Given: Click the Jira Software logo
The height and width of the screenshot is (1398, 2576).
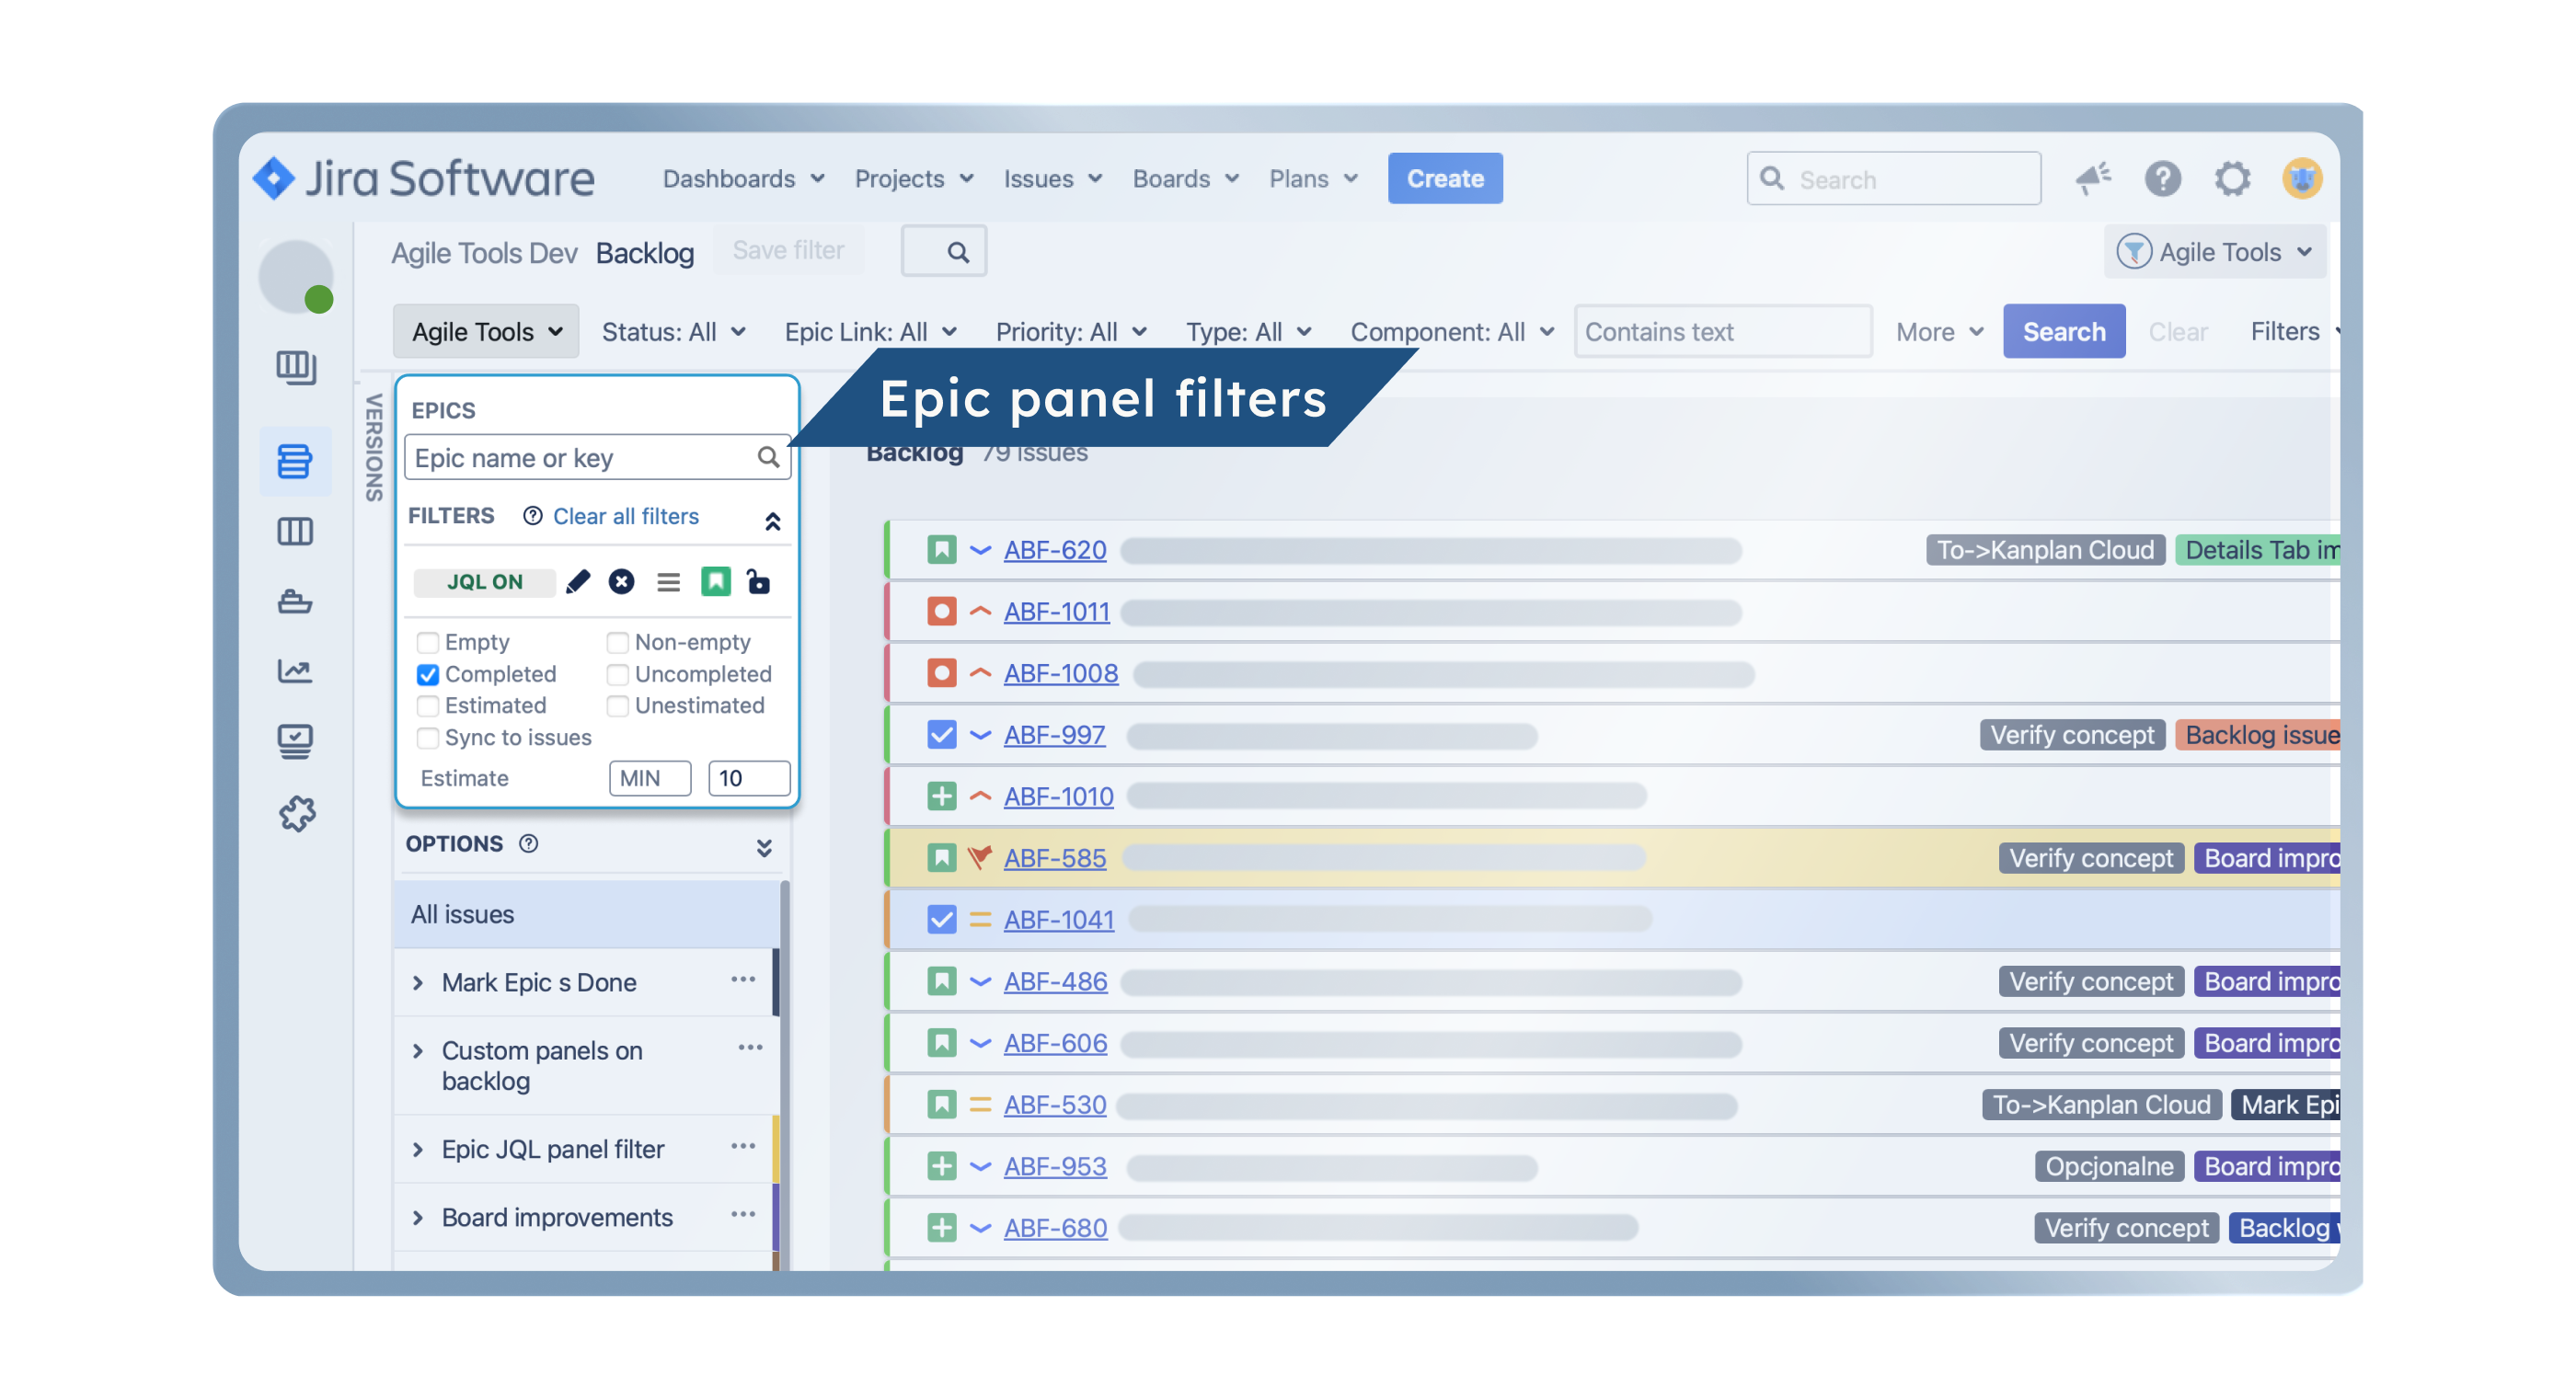Looking at the screenshot, I should coord(424,179).
